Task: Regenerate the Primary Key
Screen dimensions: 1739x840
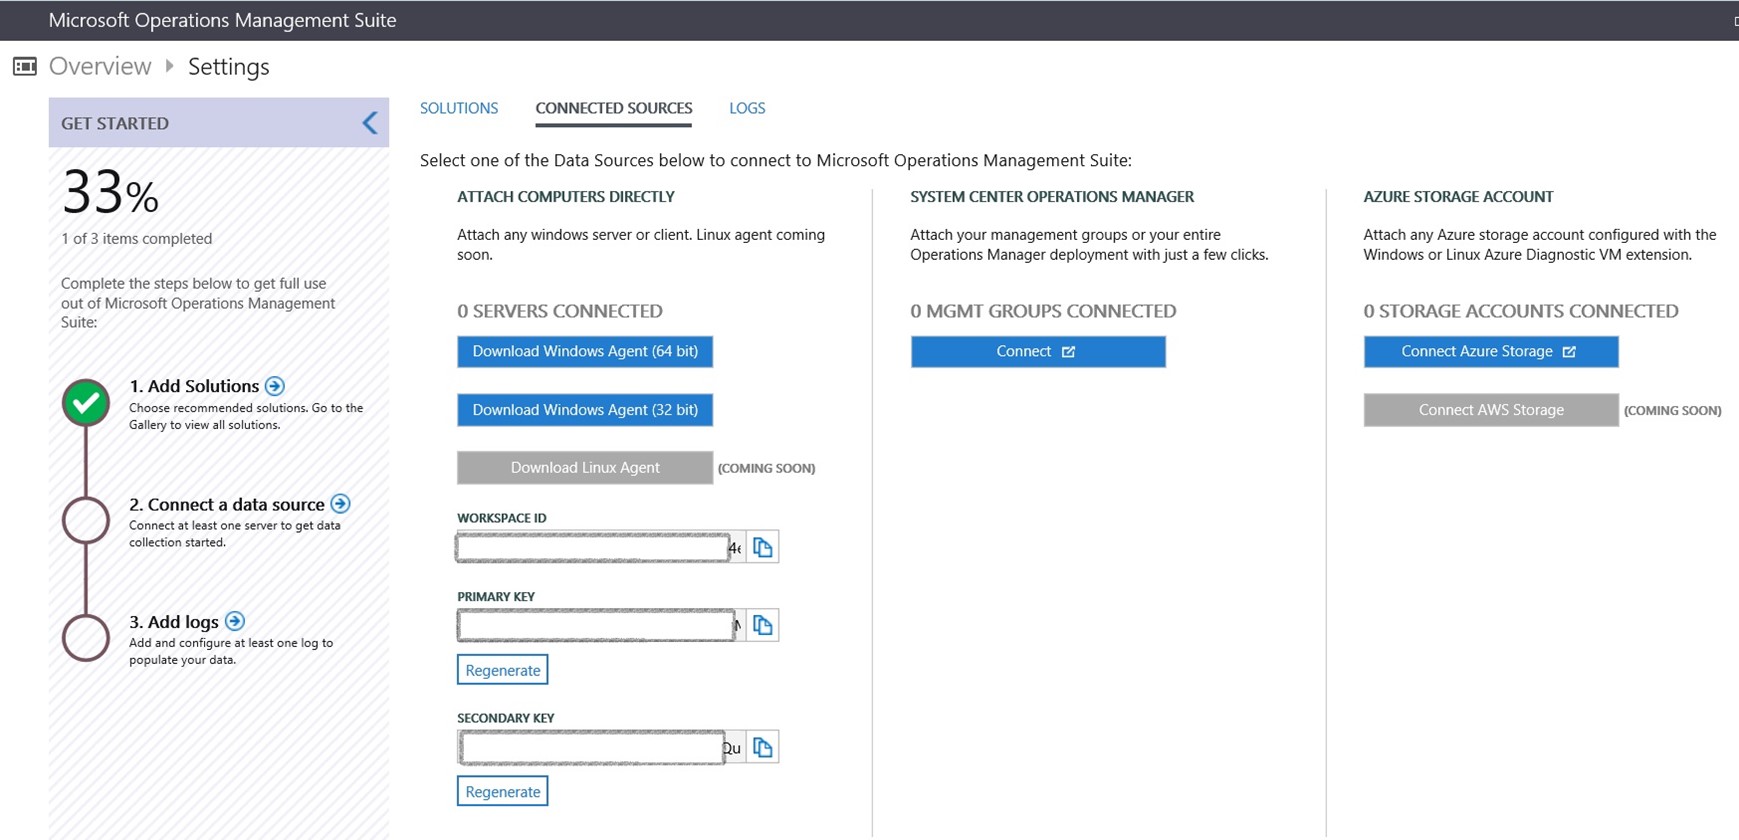Action: coord(503,670)
